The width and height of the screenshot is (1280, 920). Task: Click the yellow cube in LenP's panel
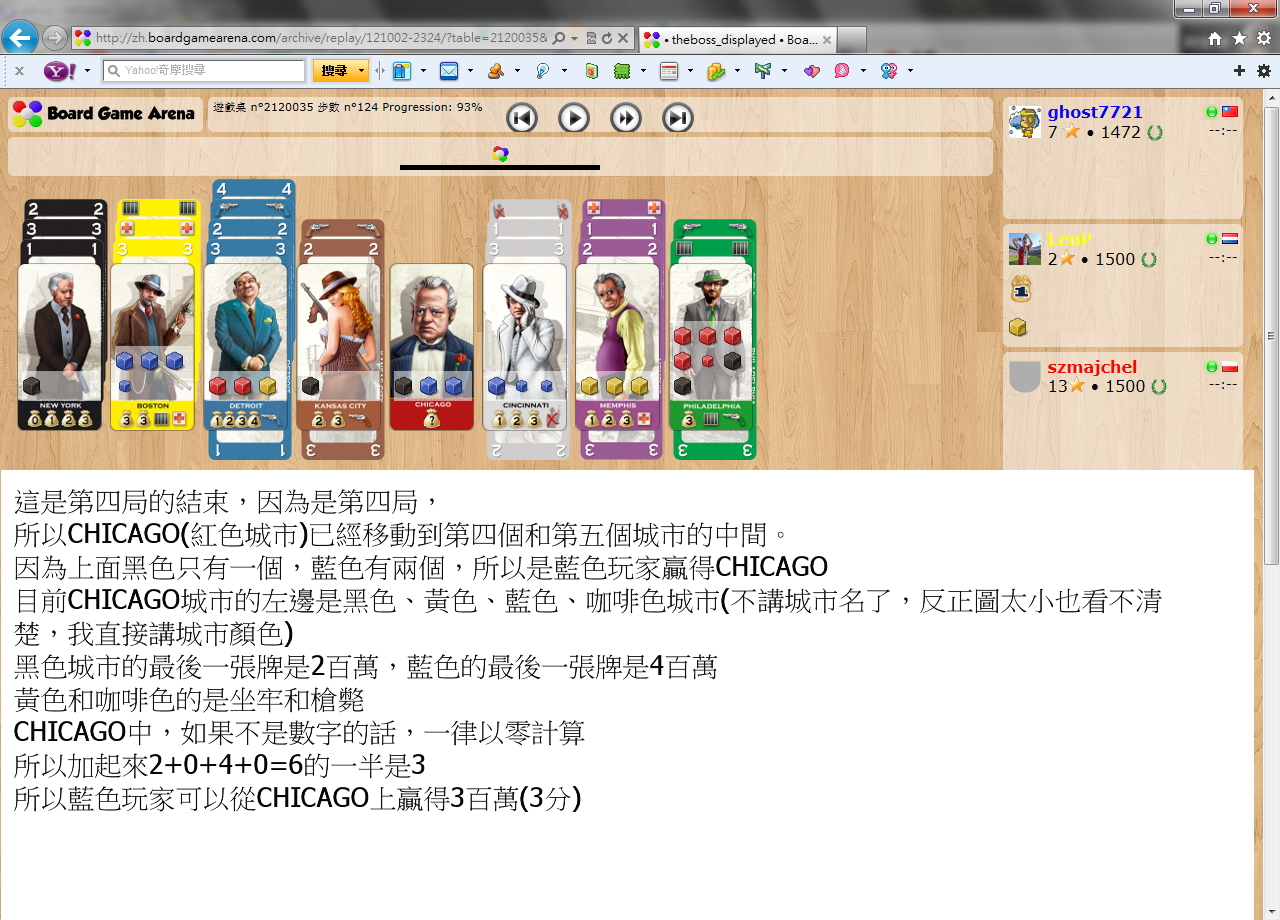[1018, 327]
